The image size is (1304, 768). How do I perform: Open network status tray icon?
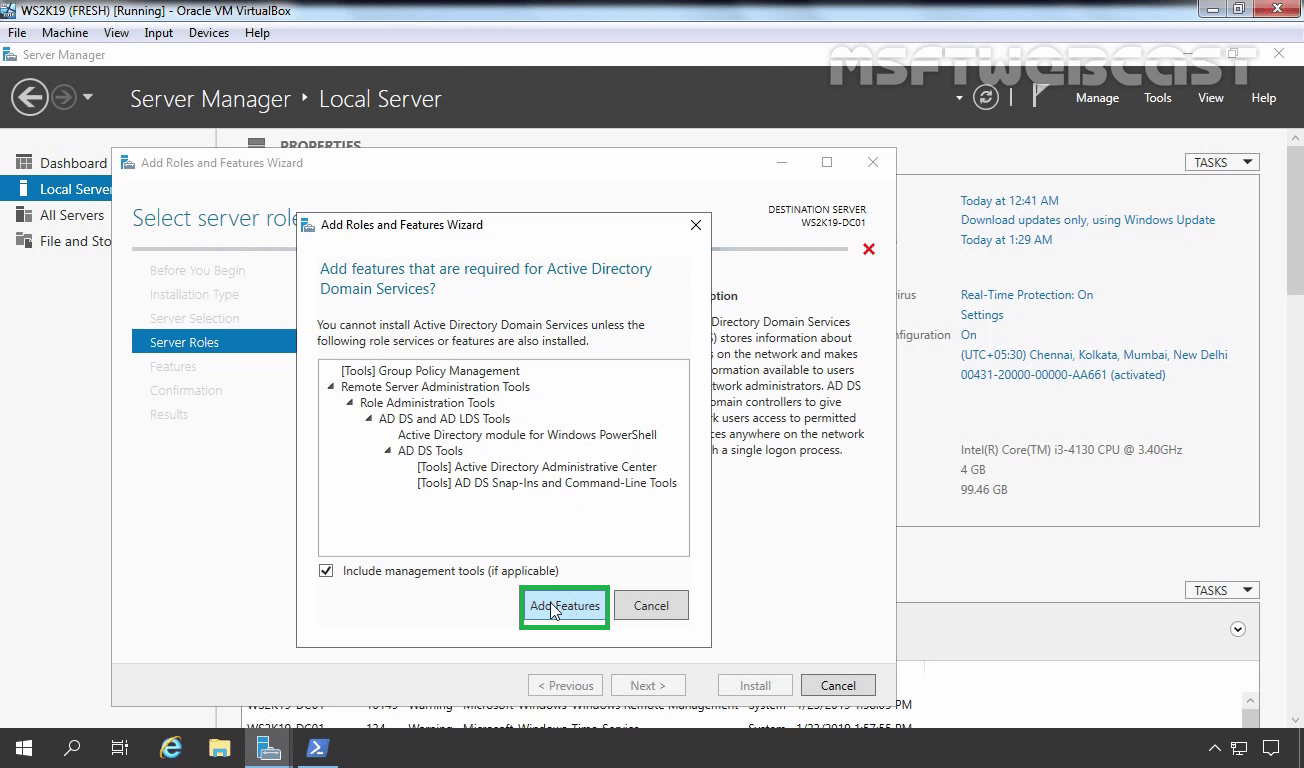[1240, 748]
